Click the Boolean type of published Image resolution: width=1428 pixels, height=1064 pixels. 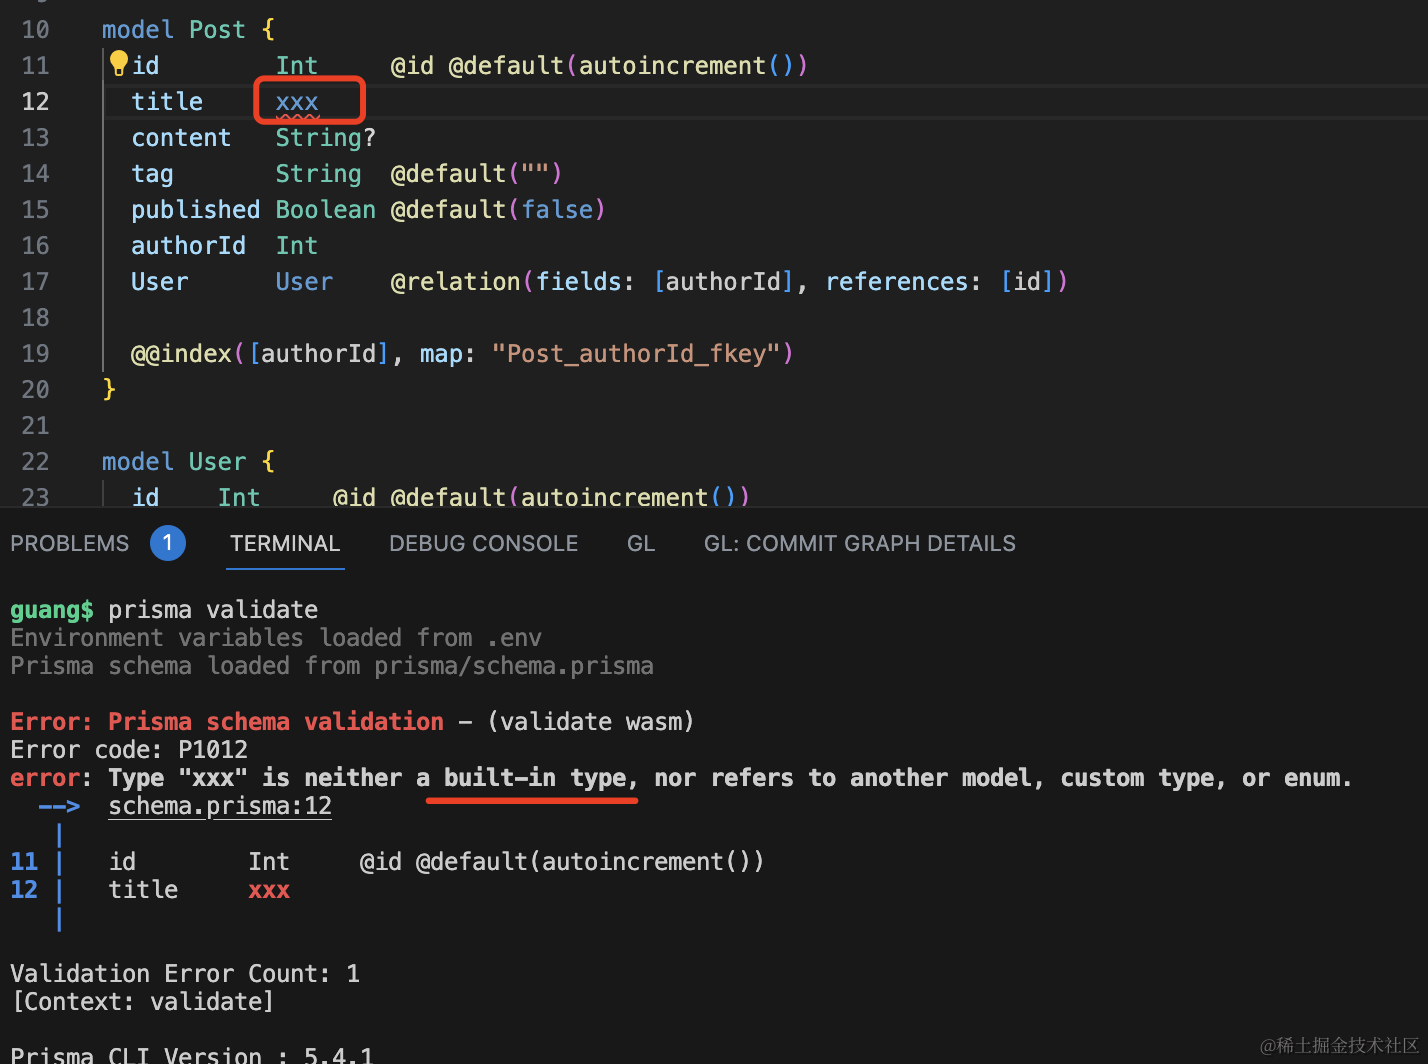[x=326, y=210]
